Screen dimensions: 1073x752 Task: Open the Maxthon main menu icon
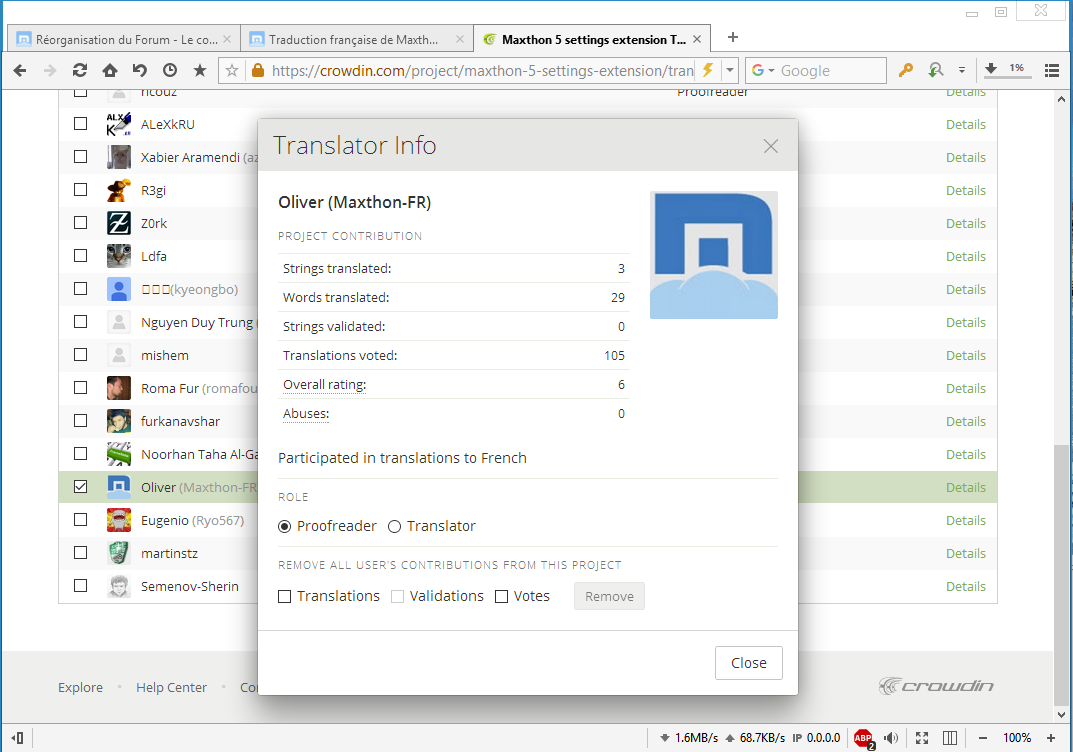pos(1052,70)
